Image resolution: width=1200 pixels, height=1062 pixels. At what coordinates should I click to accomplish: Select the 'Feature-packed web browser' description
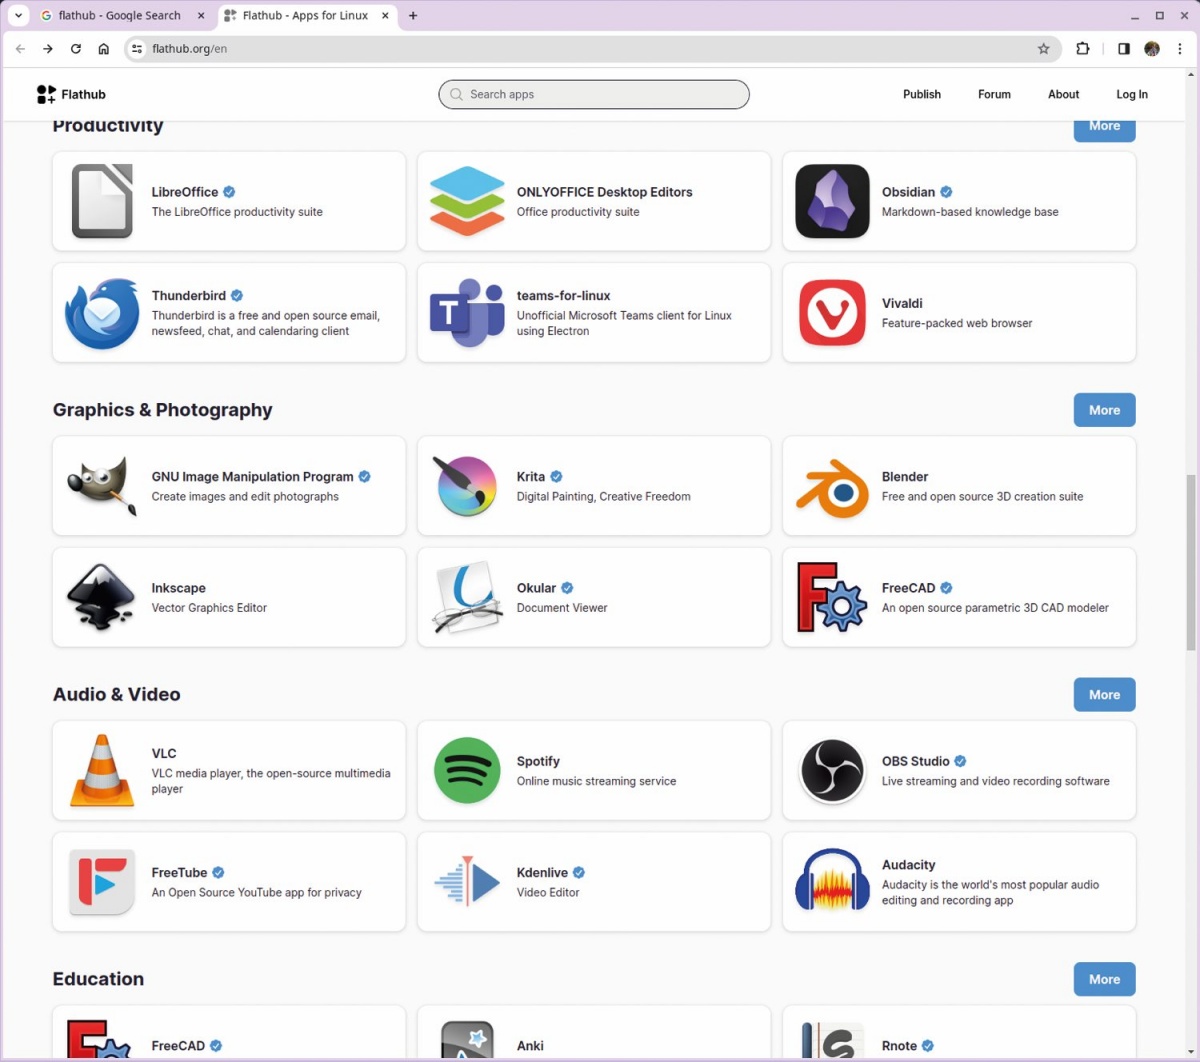click(957, 323)
